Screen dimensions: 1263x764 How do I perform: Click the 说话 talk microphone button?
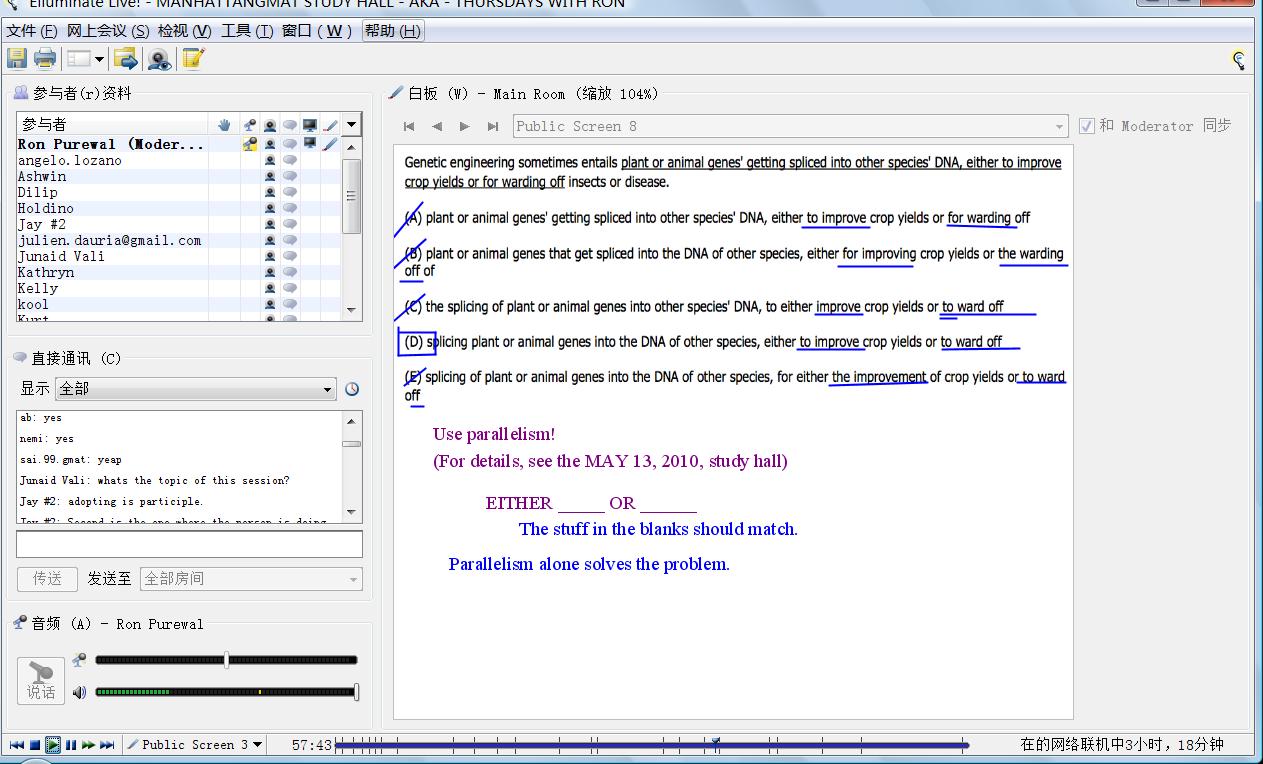[x=41, y=680]
